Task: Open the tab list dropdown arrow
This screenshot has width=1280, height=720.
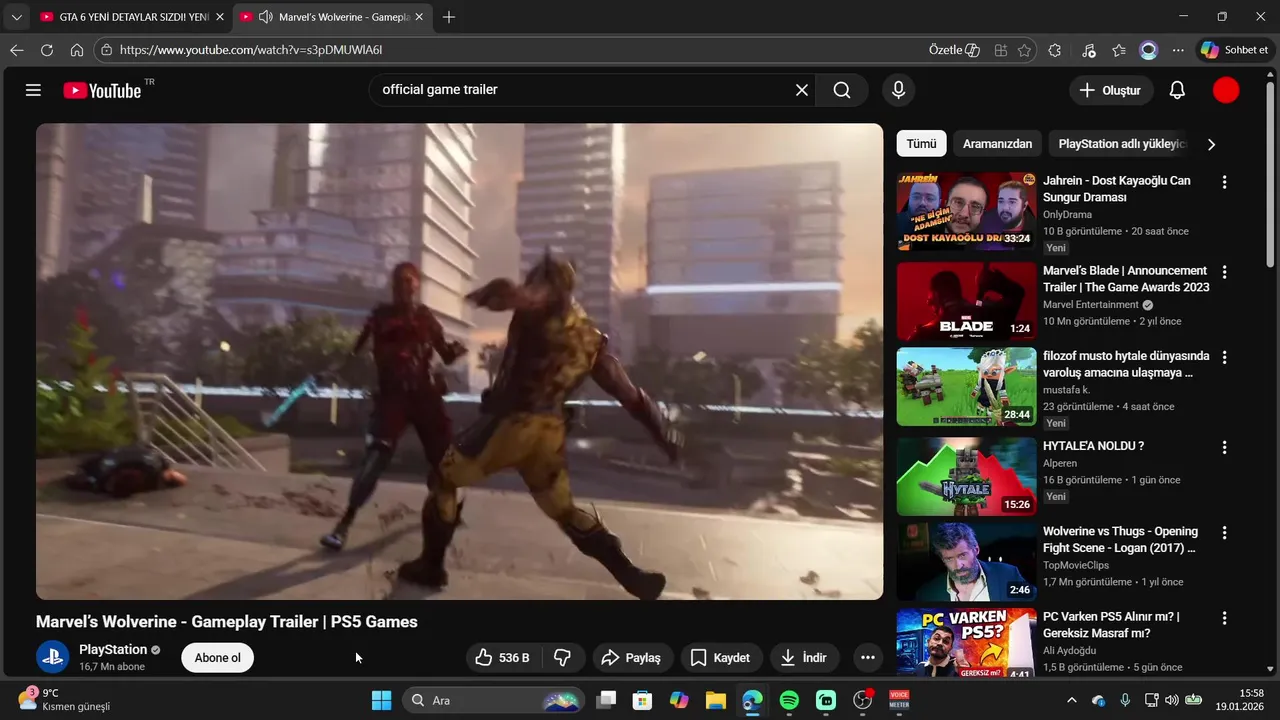Action: click(16, 17)
